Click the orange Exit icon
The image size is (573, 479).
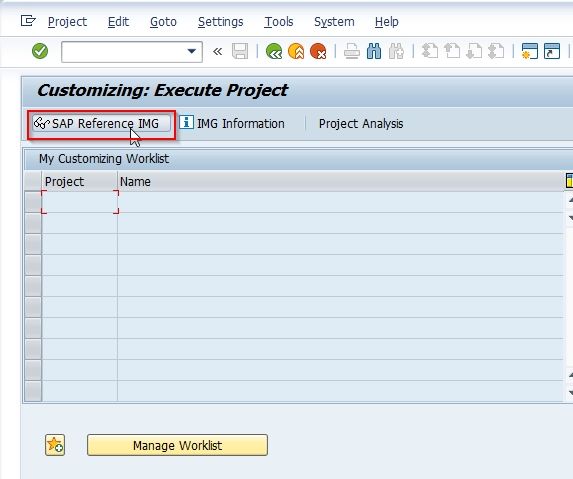[296, 51]
